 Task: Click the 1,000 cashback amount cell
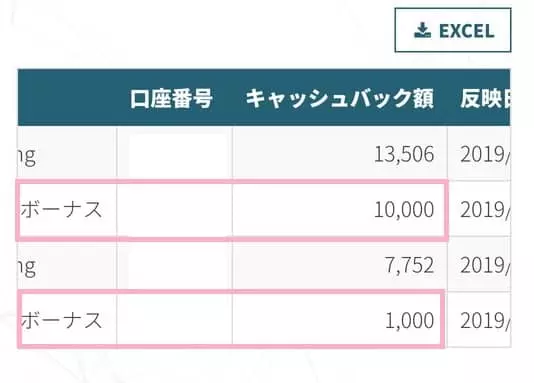tap(340, 320)
